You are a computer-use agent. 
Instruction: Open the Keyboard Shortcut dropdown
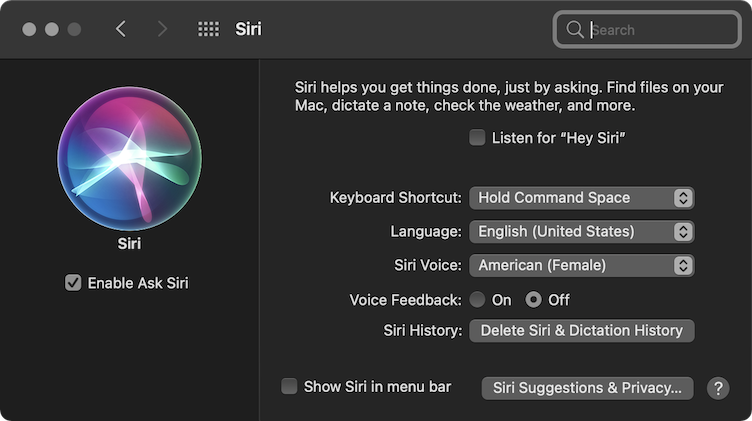coord(581,198)
